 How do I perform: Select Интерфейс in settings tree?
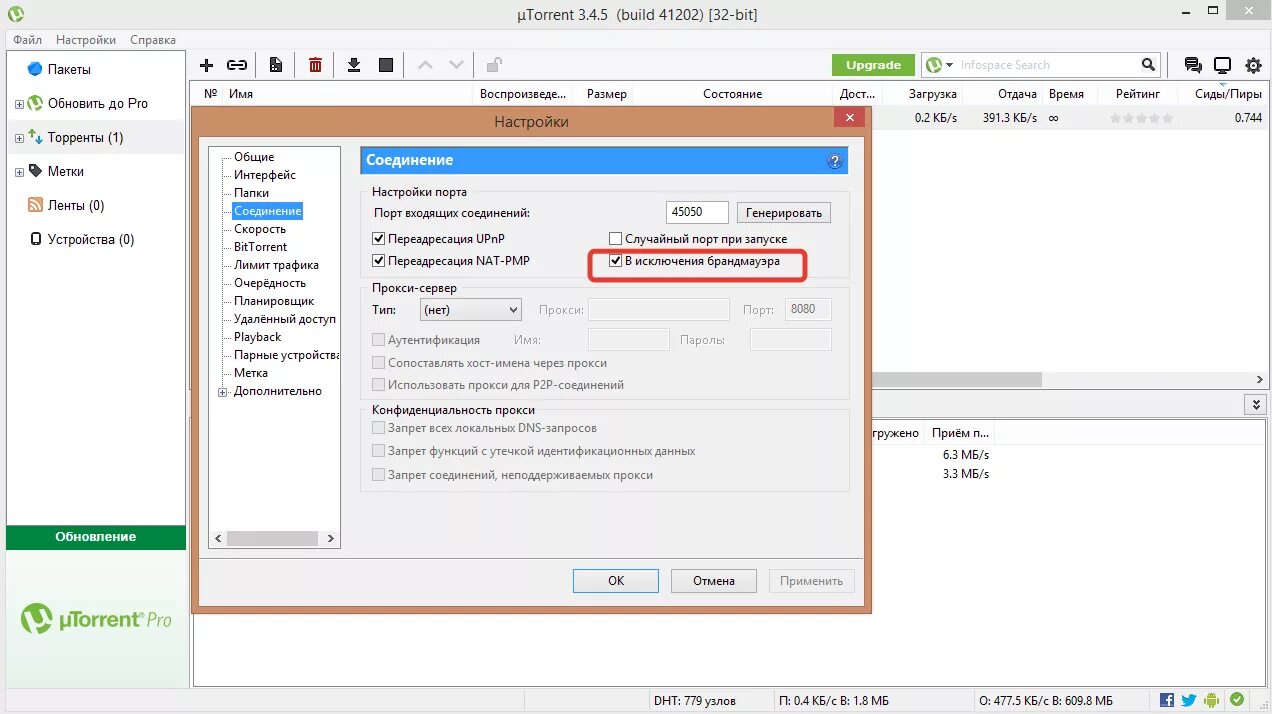pyautogui.click(x=265, y=175)
